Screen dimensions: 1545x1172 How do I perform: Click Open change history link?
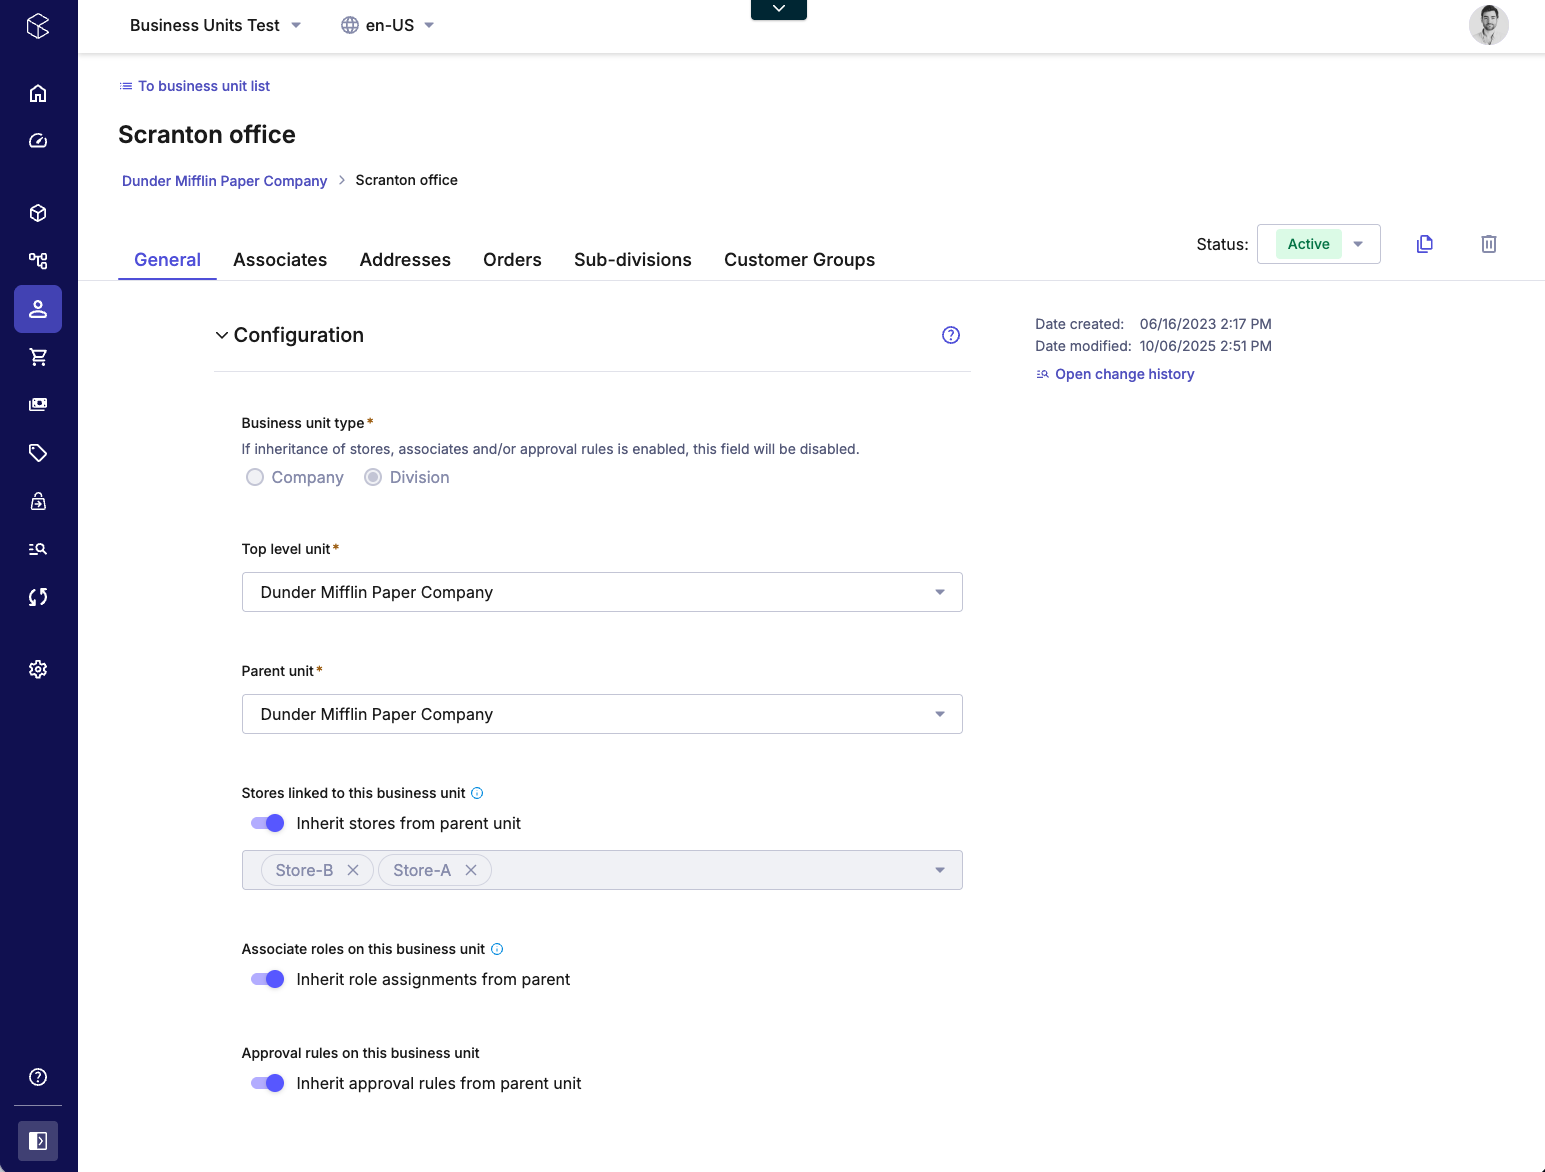click(x=1124, y=374)
